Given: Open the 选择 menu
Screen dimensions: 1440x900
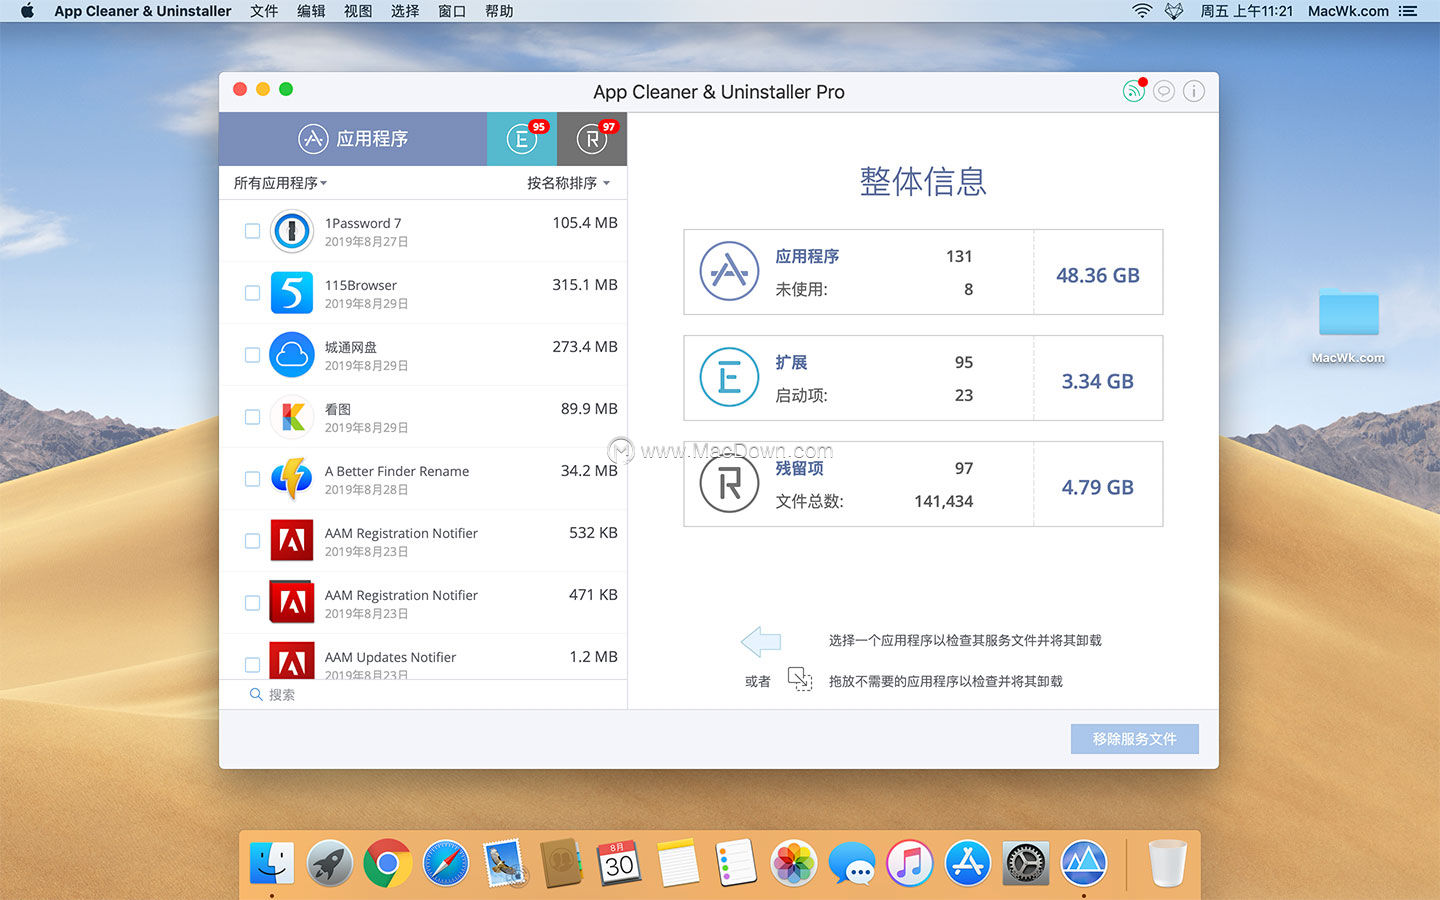Looking at the screenshot, I should point(405,11).
